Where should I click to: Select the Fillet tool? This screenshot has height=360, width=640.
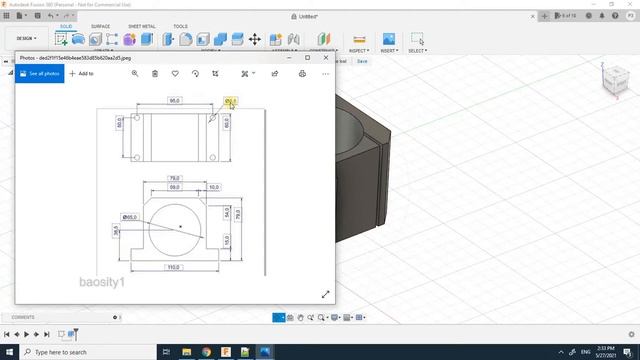pyautogui.click(x=186, y=39)
